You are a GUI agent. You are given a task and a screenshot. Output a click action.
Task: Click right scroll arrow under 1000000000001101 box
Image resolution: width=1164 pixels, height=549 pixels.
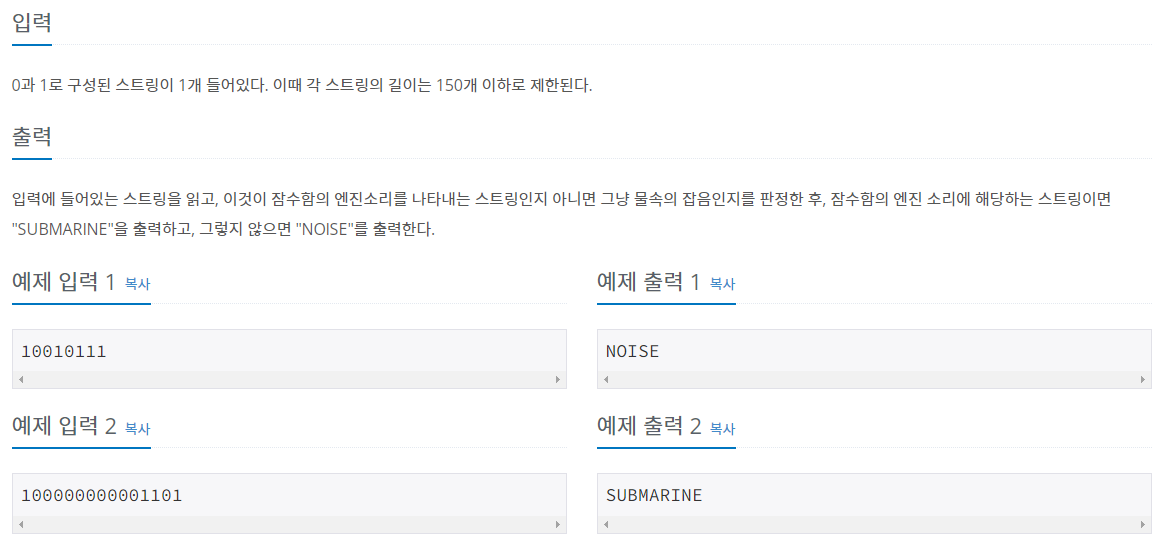[x=558, y=524]
